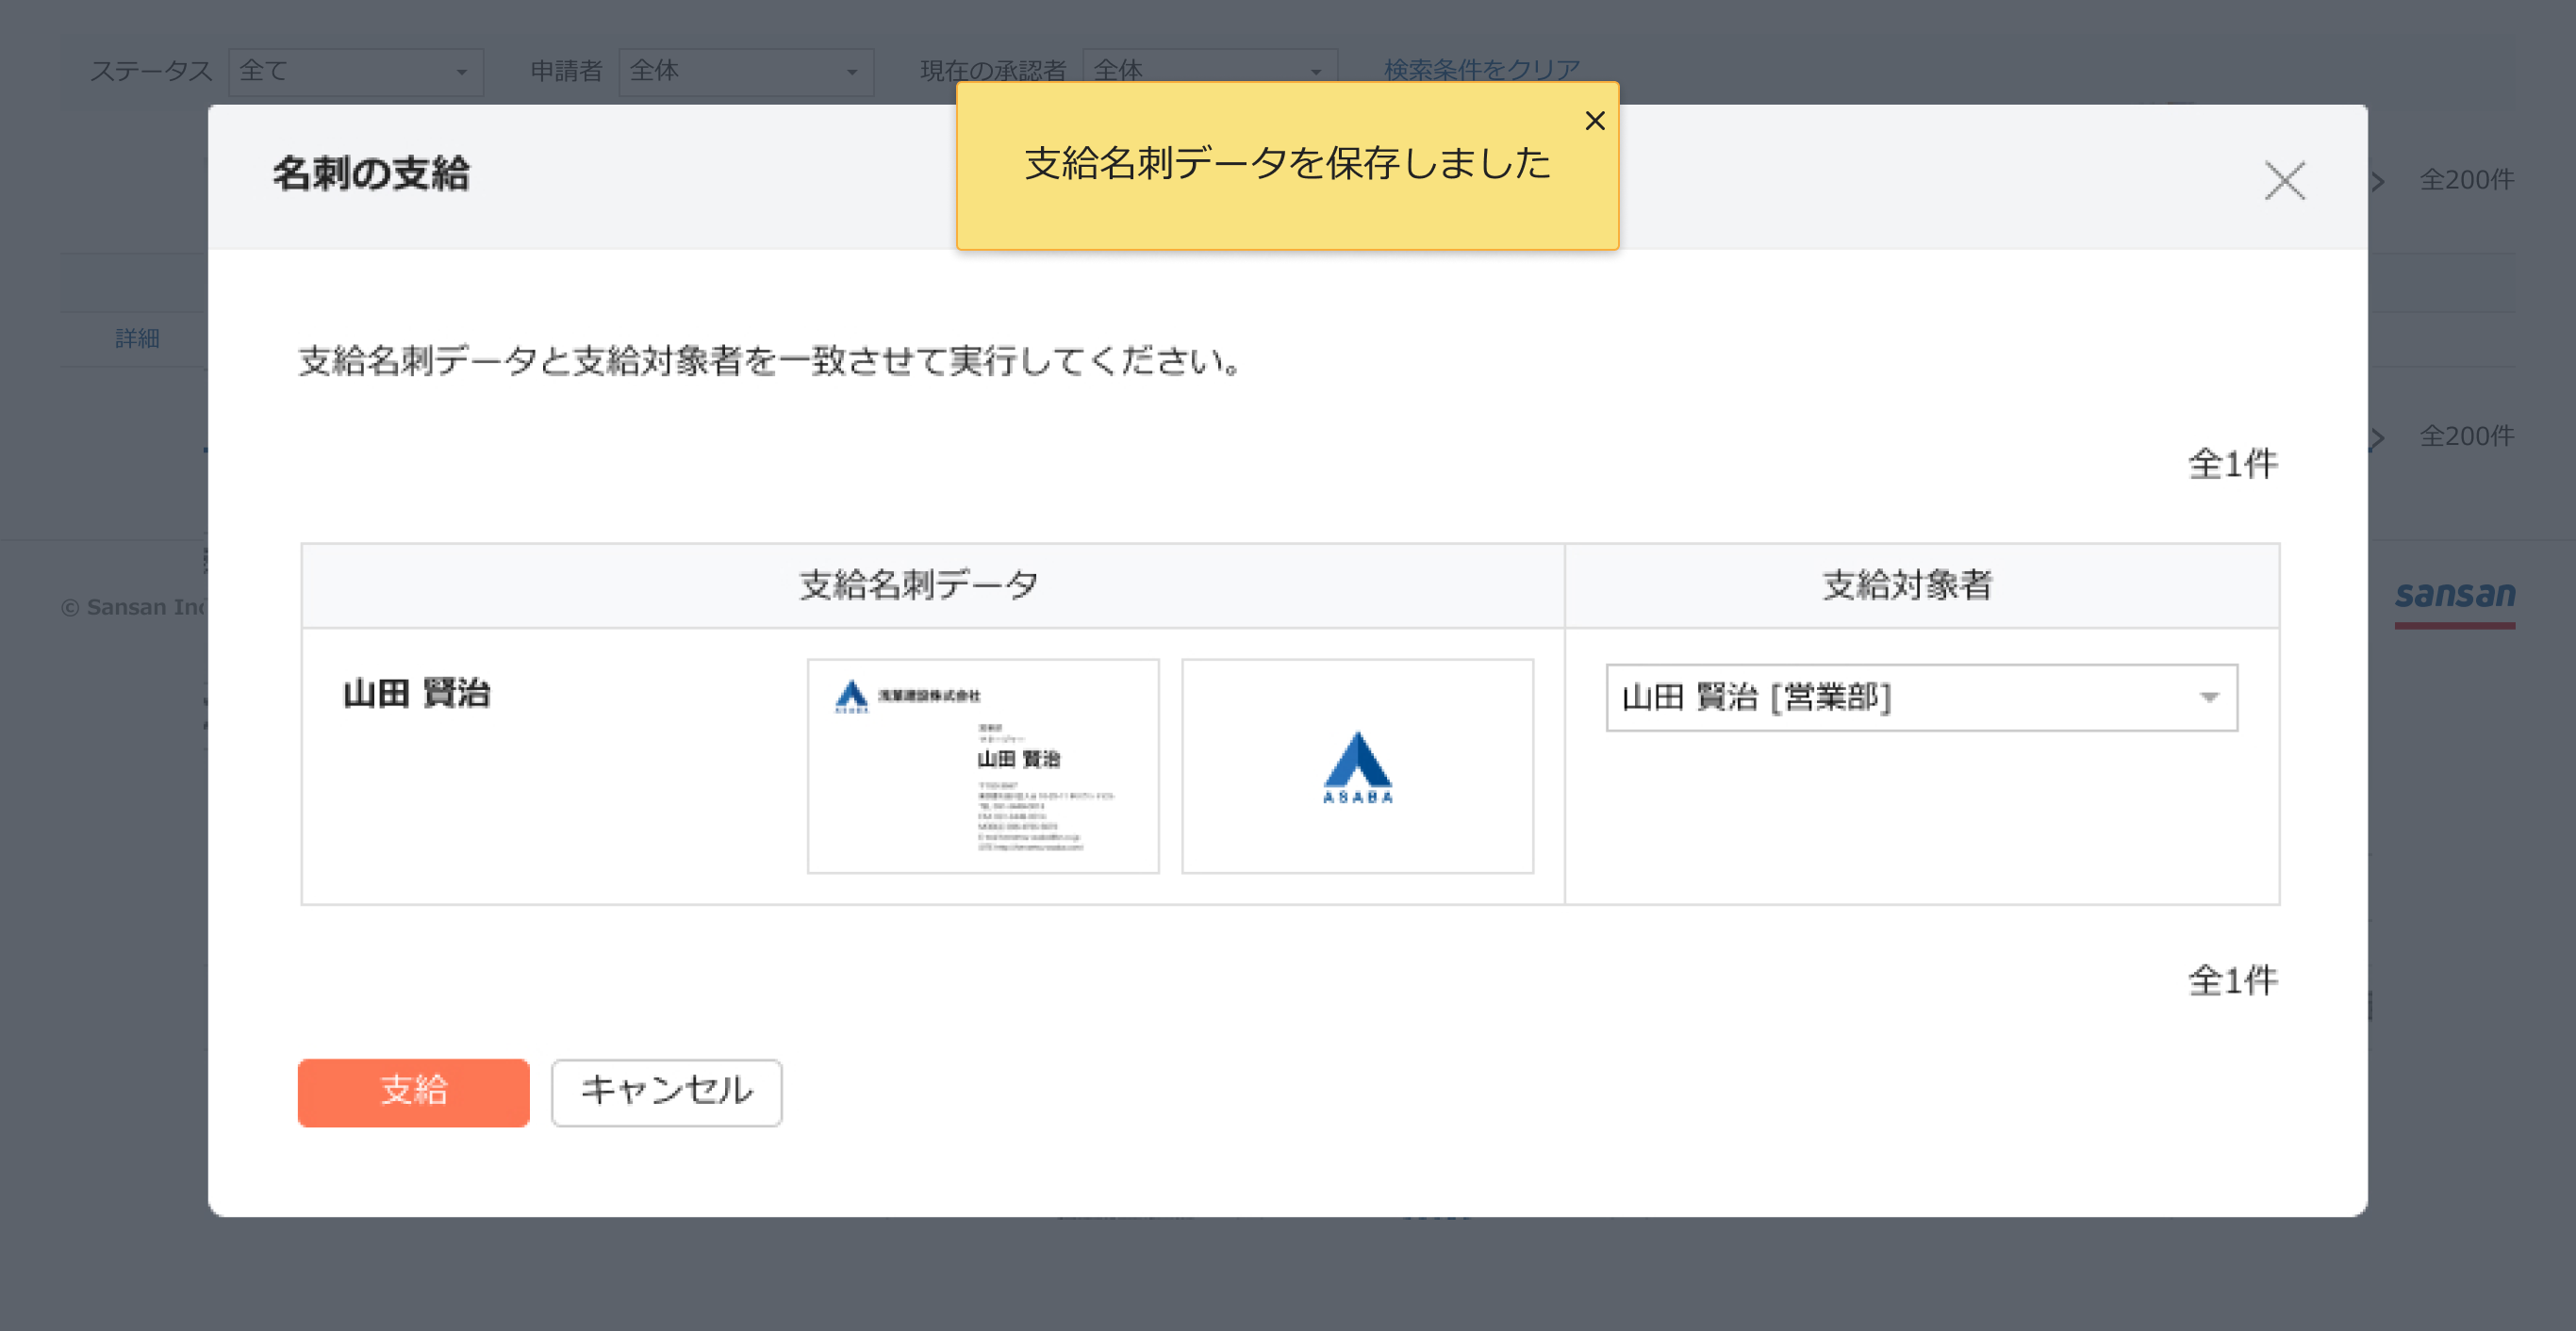Viewport: 2576px width, 1331px height.
Task: Go to next page with lower arrow
Action: click(2378, 438)
